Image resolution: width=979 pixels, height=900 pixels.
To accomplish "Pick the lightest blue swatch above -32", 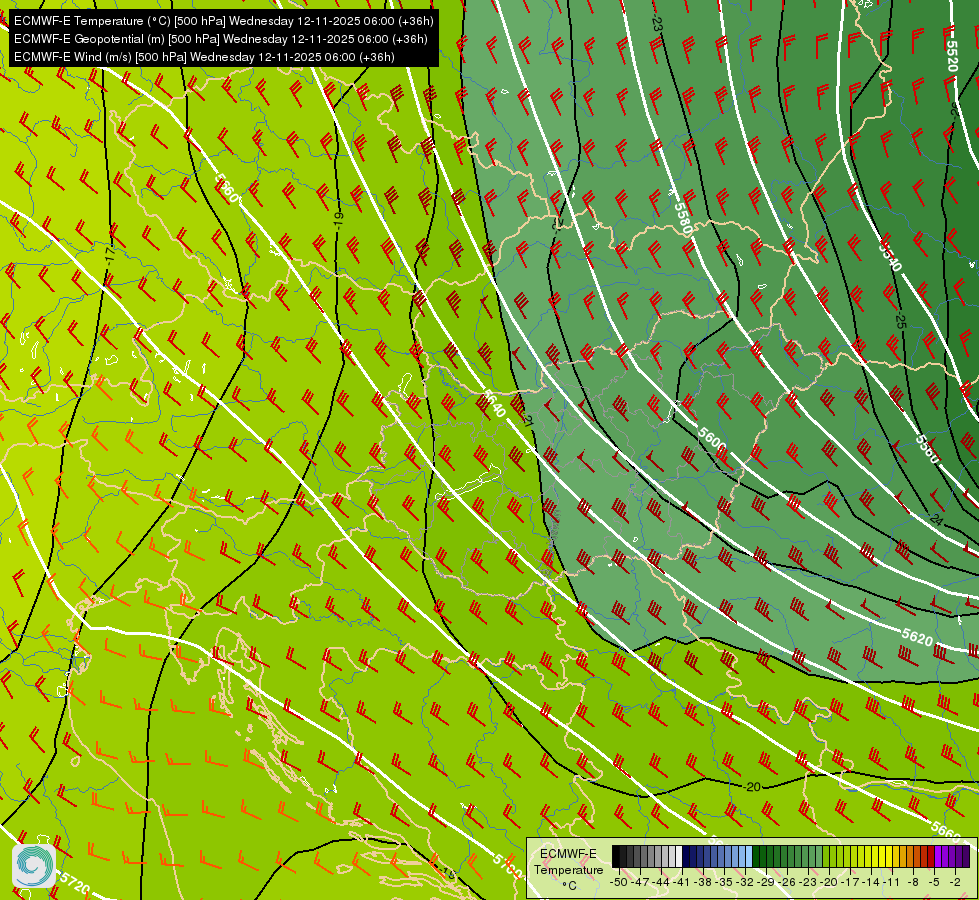I will coord(749,856).
